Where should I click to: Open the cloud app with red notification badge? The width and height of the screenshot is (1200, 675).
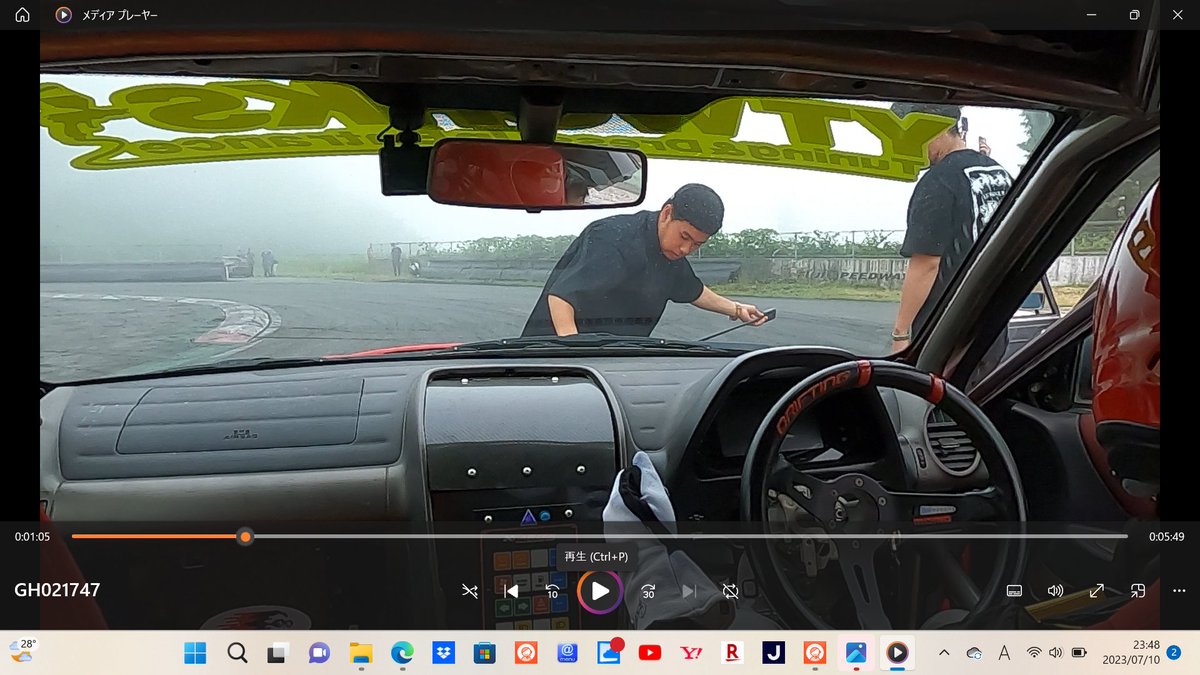pyautogui.click(x=609, y=651)
